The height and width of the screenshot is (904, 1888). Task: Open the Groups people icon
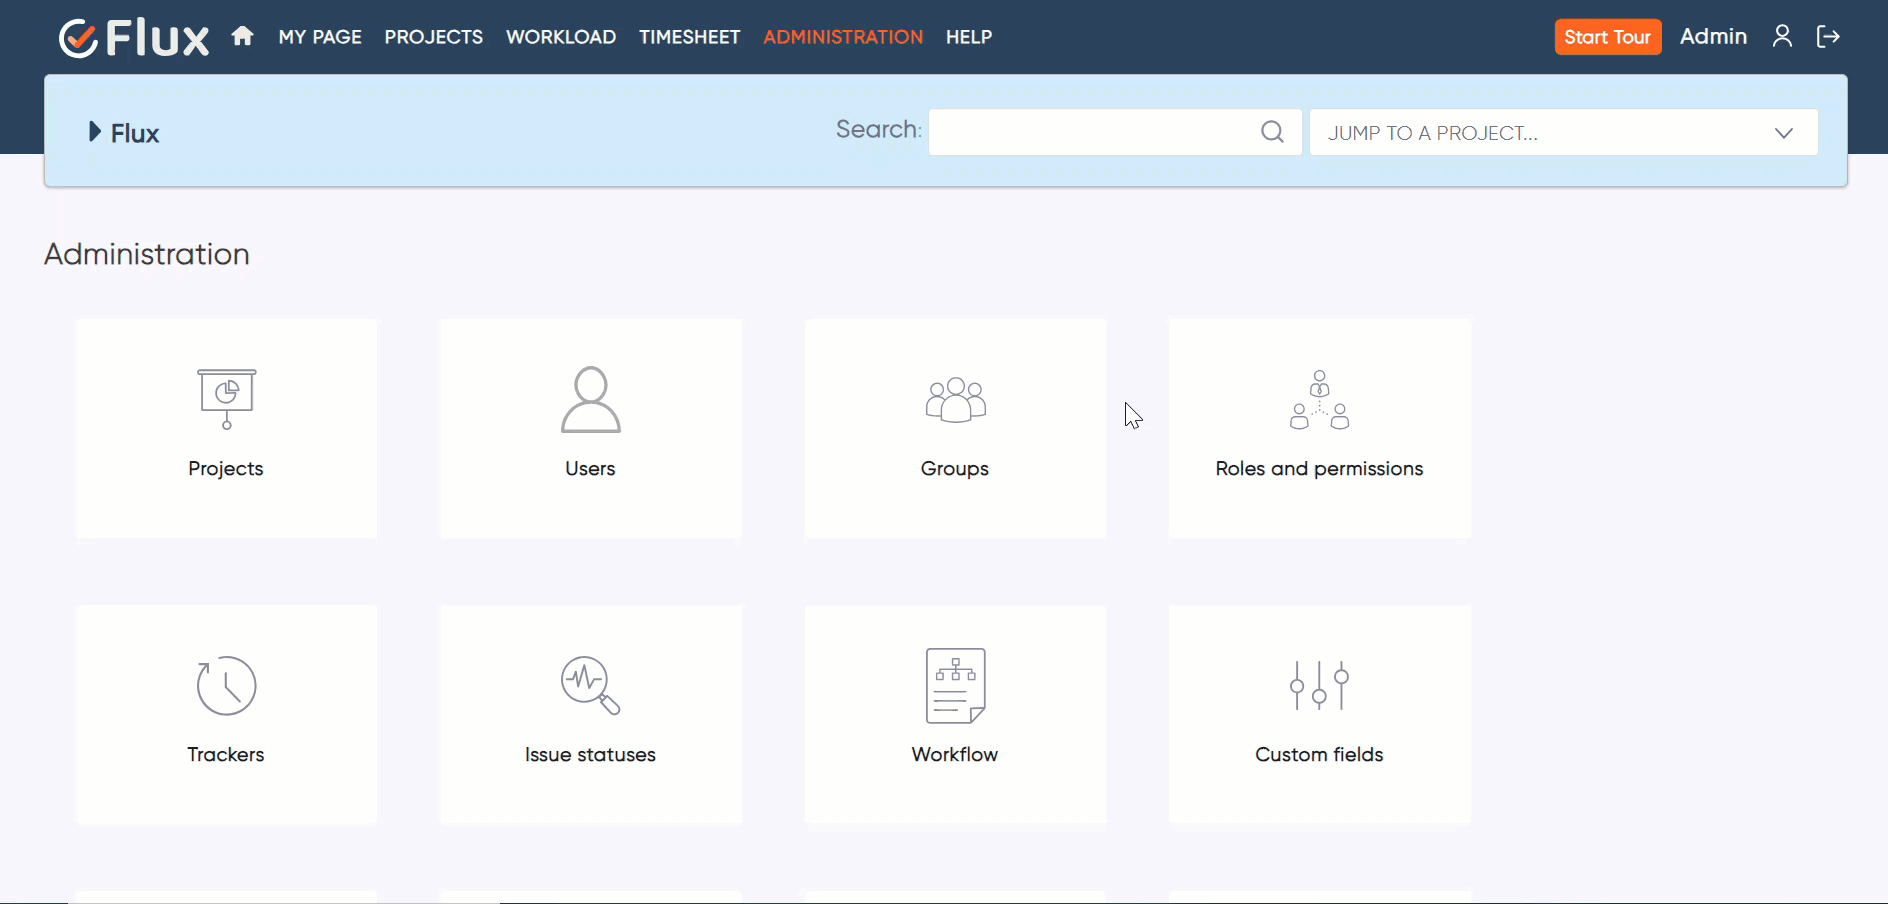click(955, 400)
